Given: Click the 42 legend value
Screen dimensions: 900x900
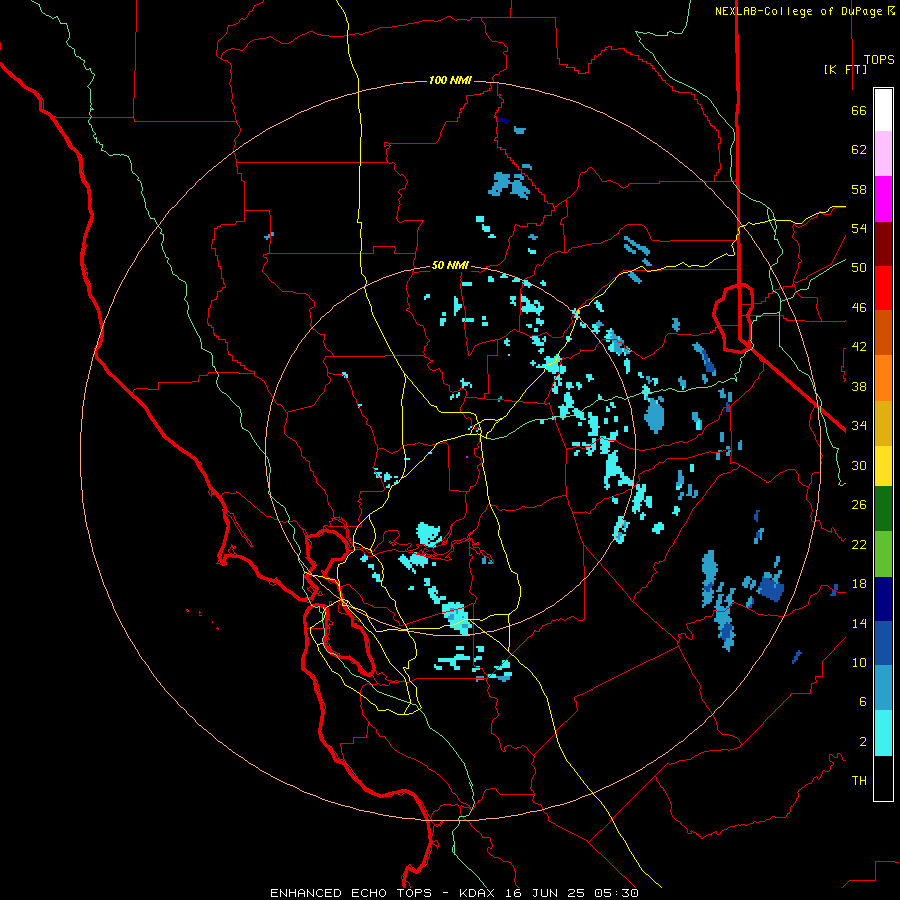Looking at the screenshot, I should tap(859, 347).
